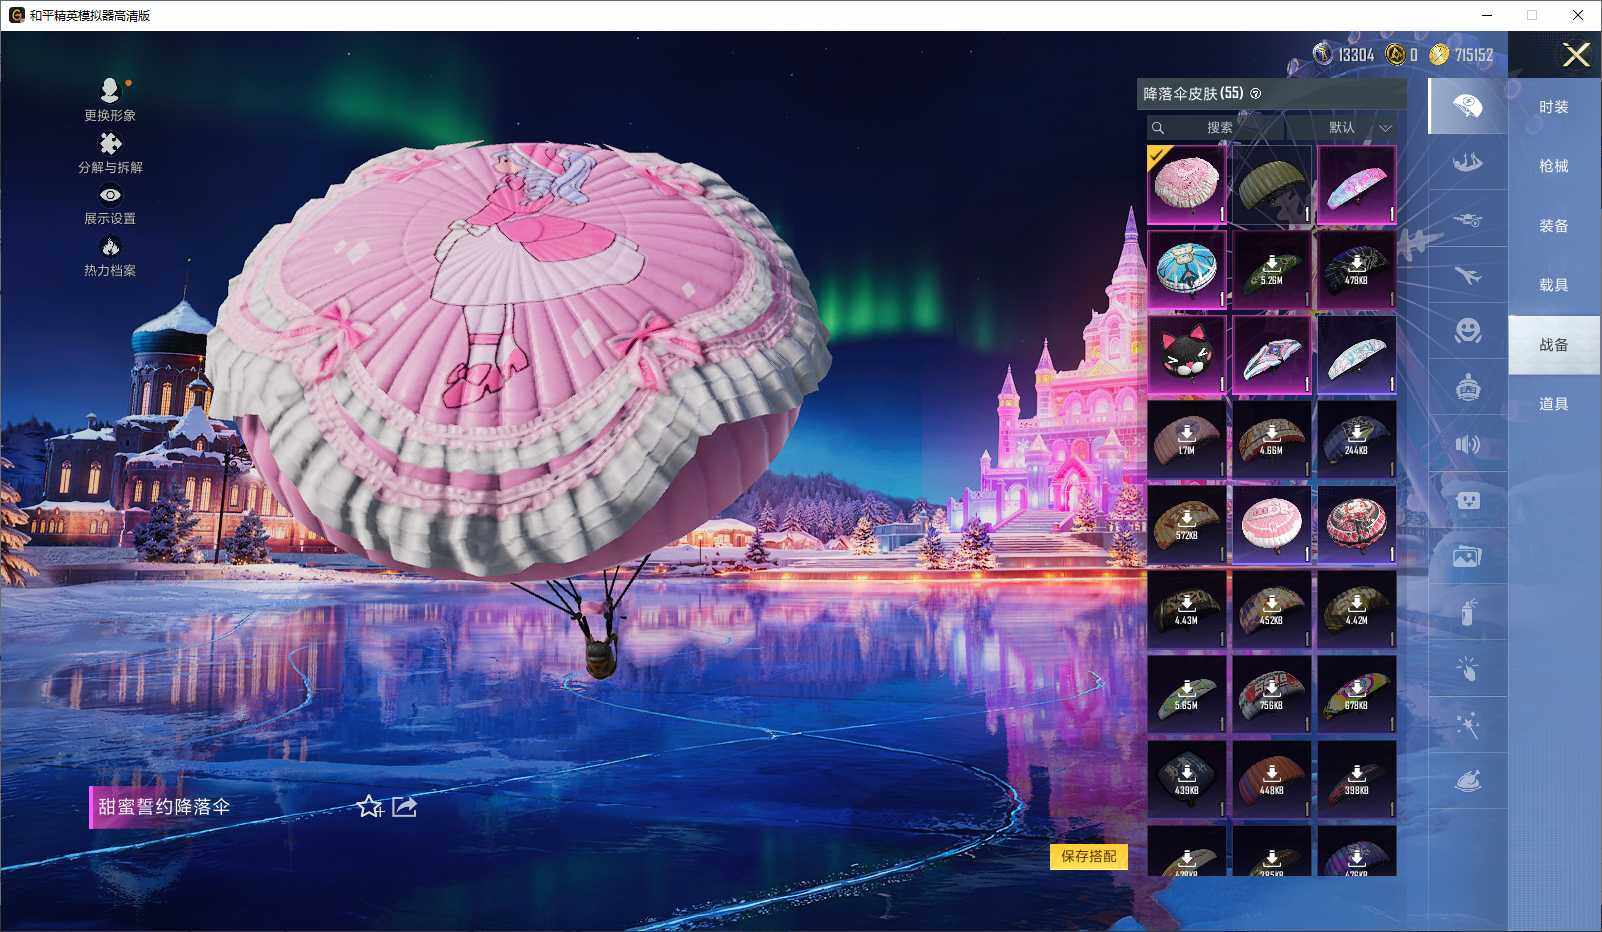This screenshot has height=932, width=1602.
Task: Open the roast chicken category icon
Action: (1467, 781)
